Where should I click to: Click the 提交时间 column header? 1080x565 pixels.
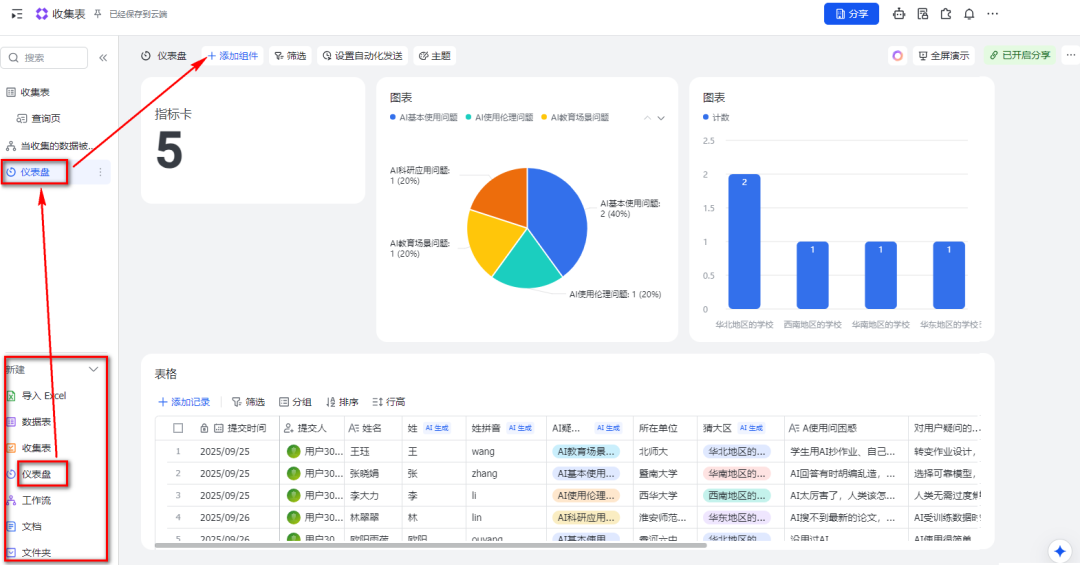[238, 428]
